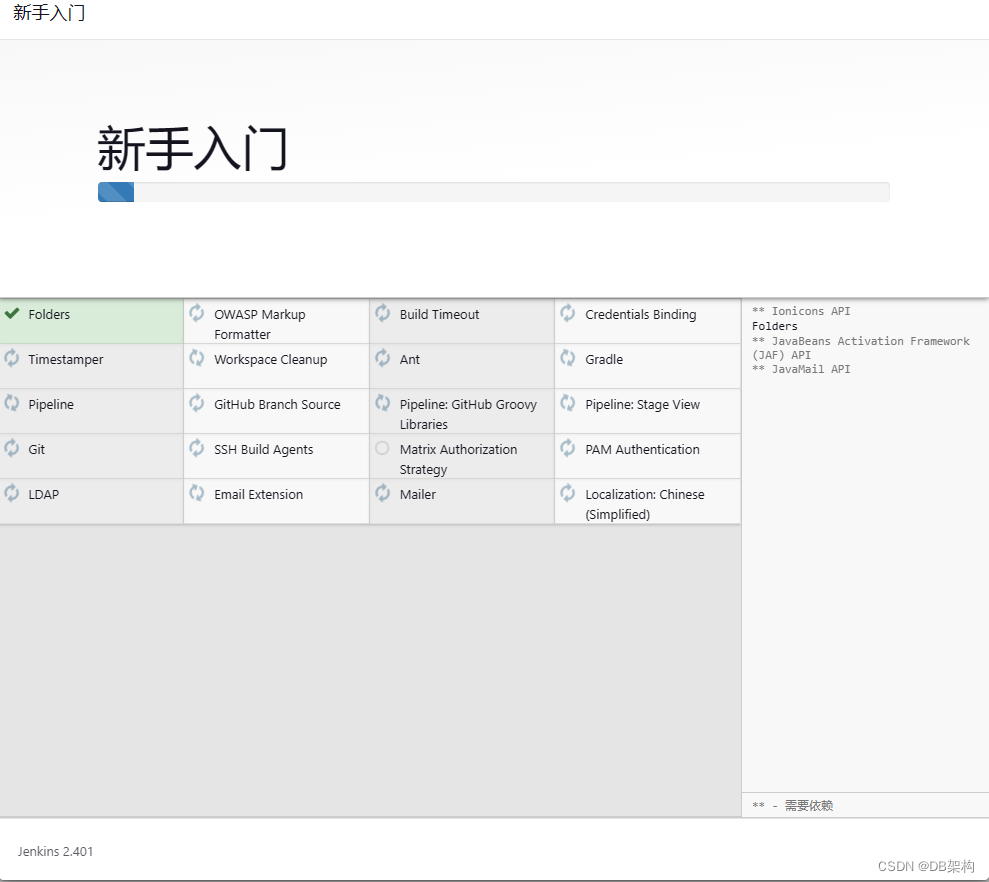Click the Mailer plugin label
The width and height of the screenshot is (989, 882).
[x=418, y=495]
